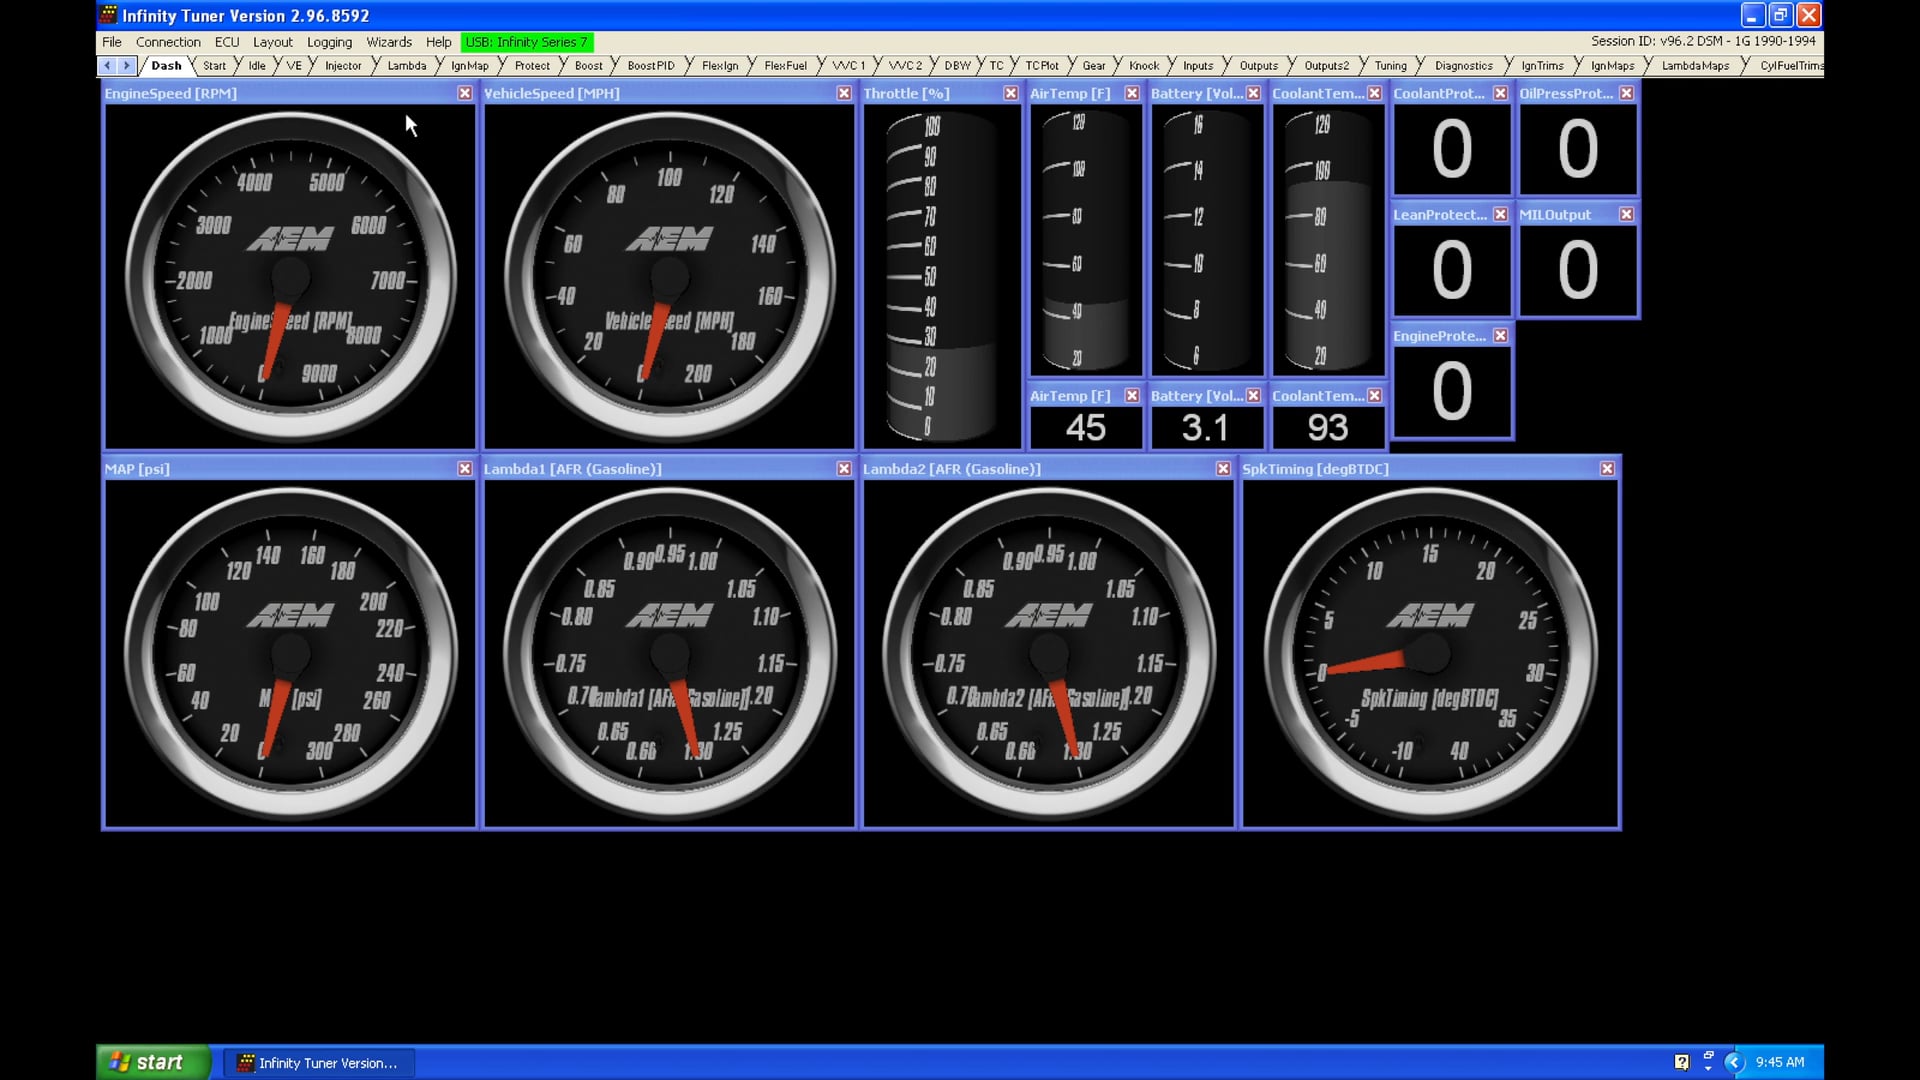
Task: Click the yellow question mark tray icon
Action: (1682, 1061)
